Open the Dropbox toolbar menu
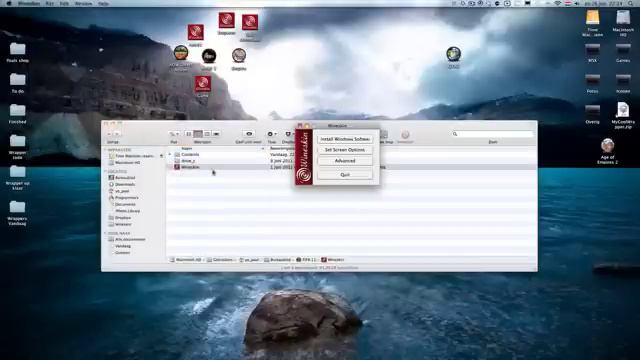Image resolution: width=640 pixels, height=360 pixels. pyautogui.click(x=289, y=134)
